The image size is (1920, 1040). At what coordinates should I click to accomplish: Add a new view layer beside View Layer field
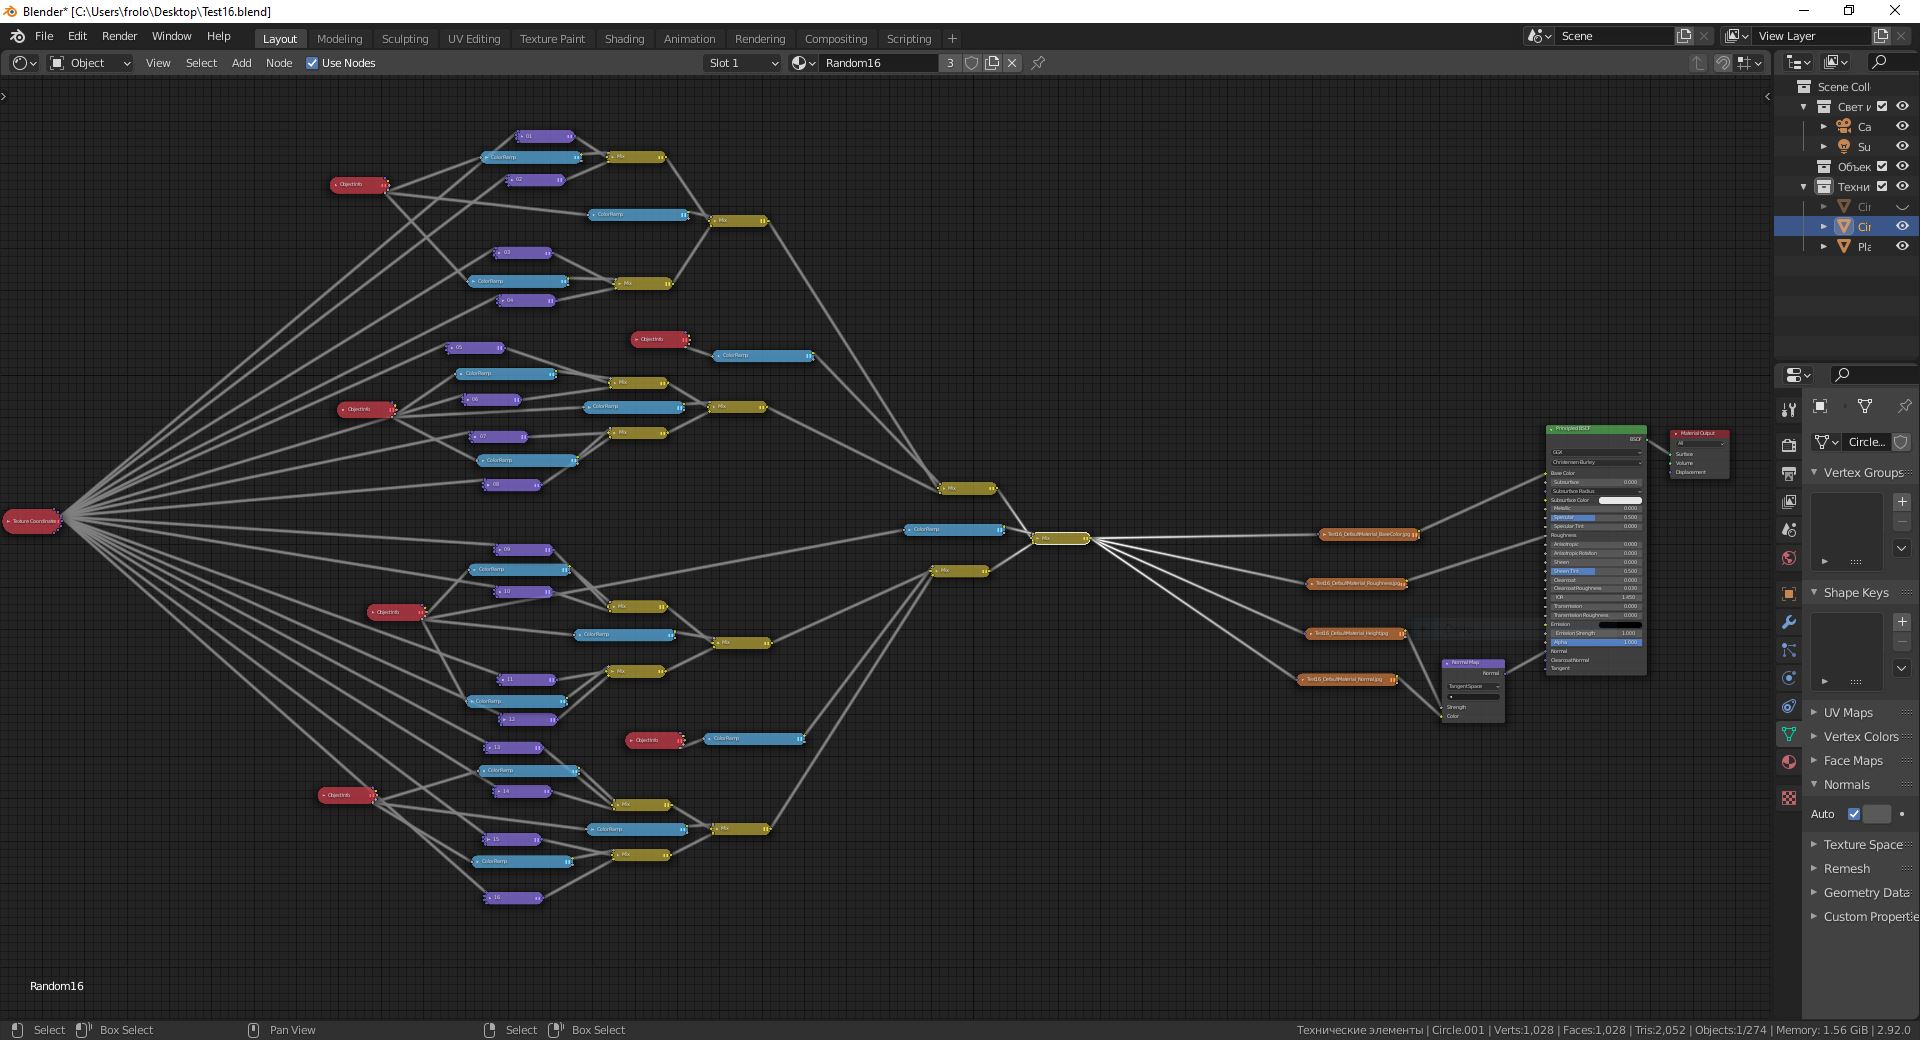[1881, 36]
